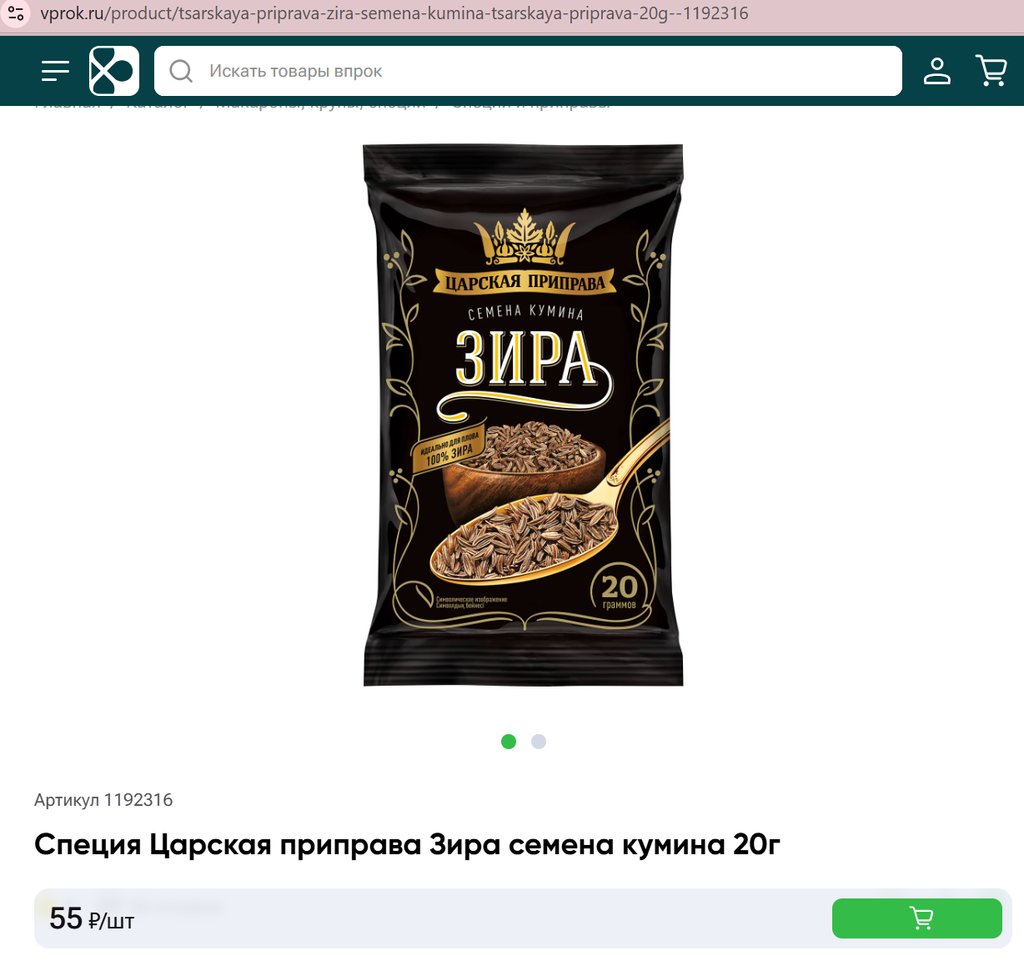Switch to the second gray carousel dot
The image size is (1024, 961).
(x=538, y=741)
